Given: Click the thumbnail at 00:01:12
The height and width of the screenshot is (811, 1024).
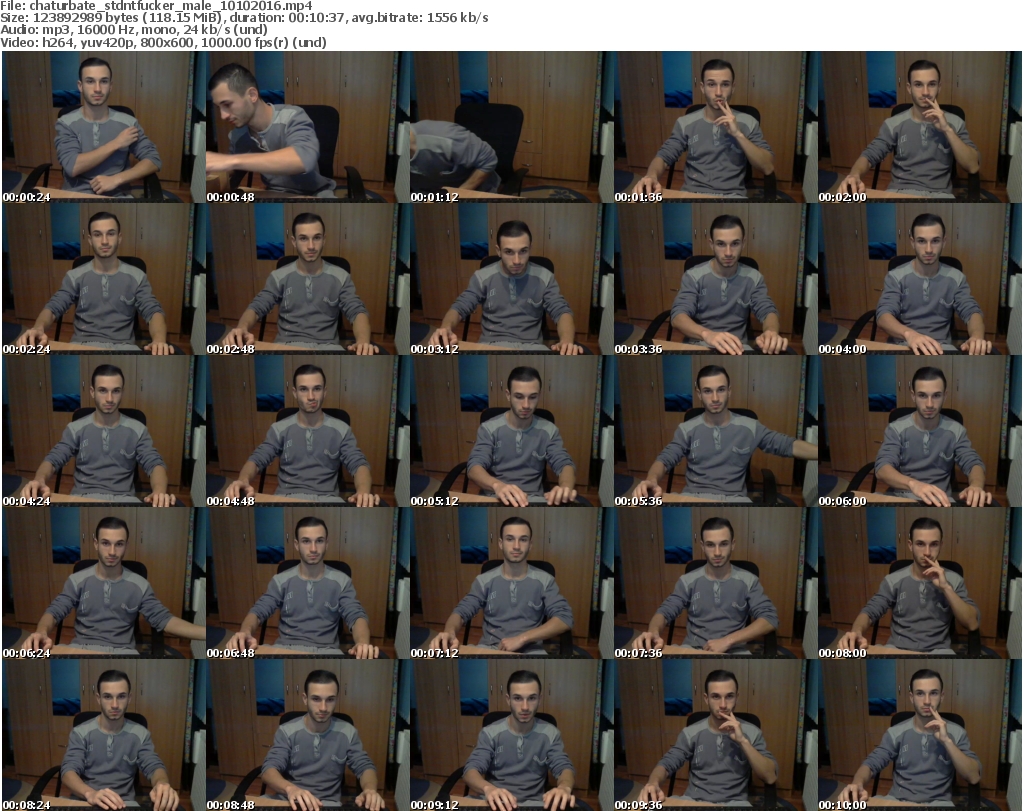Looking at the screenshot, I should tap(511, 127).
